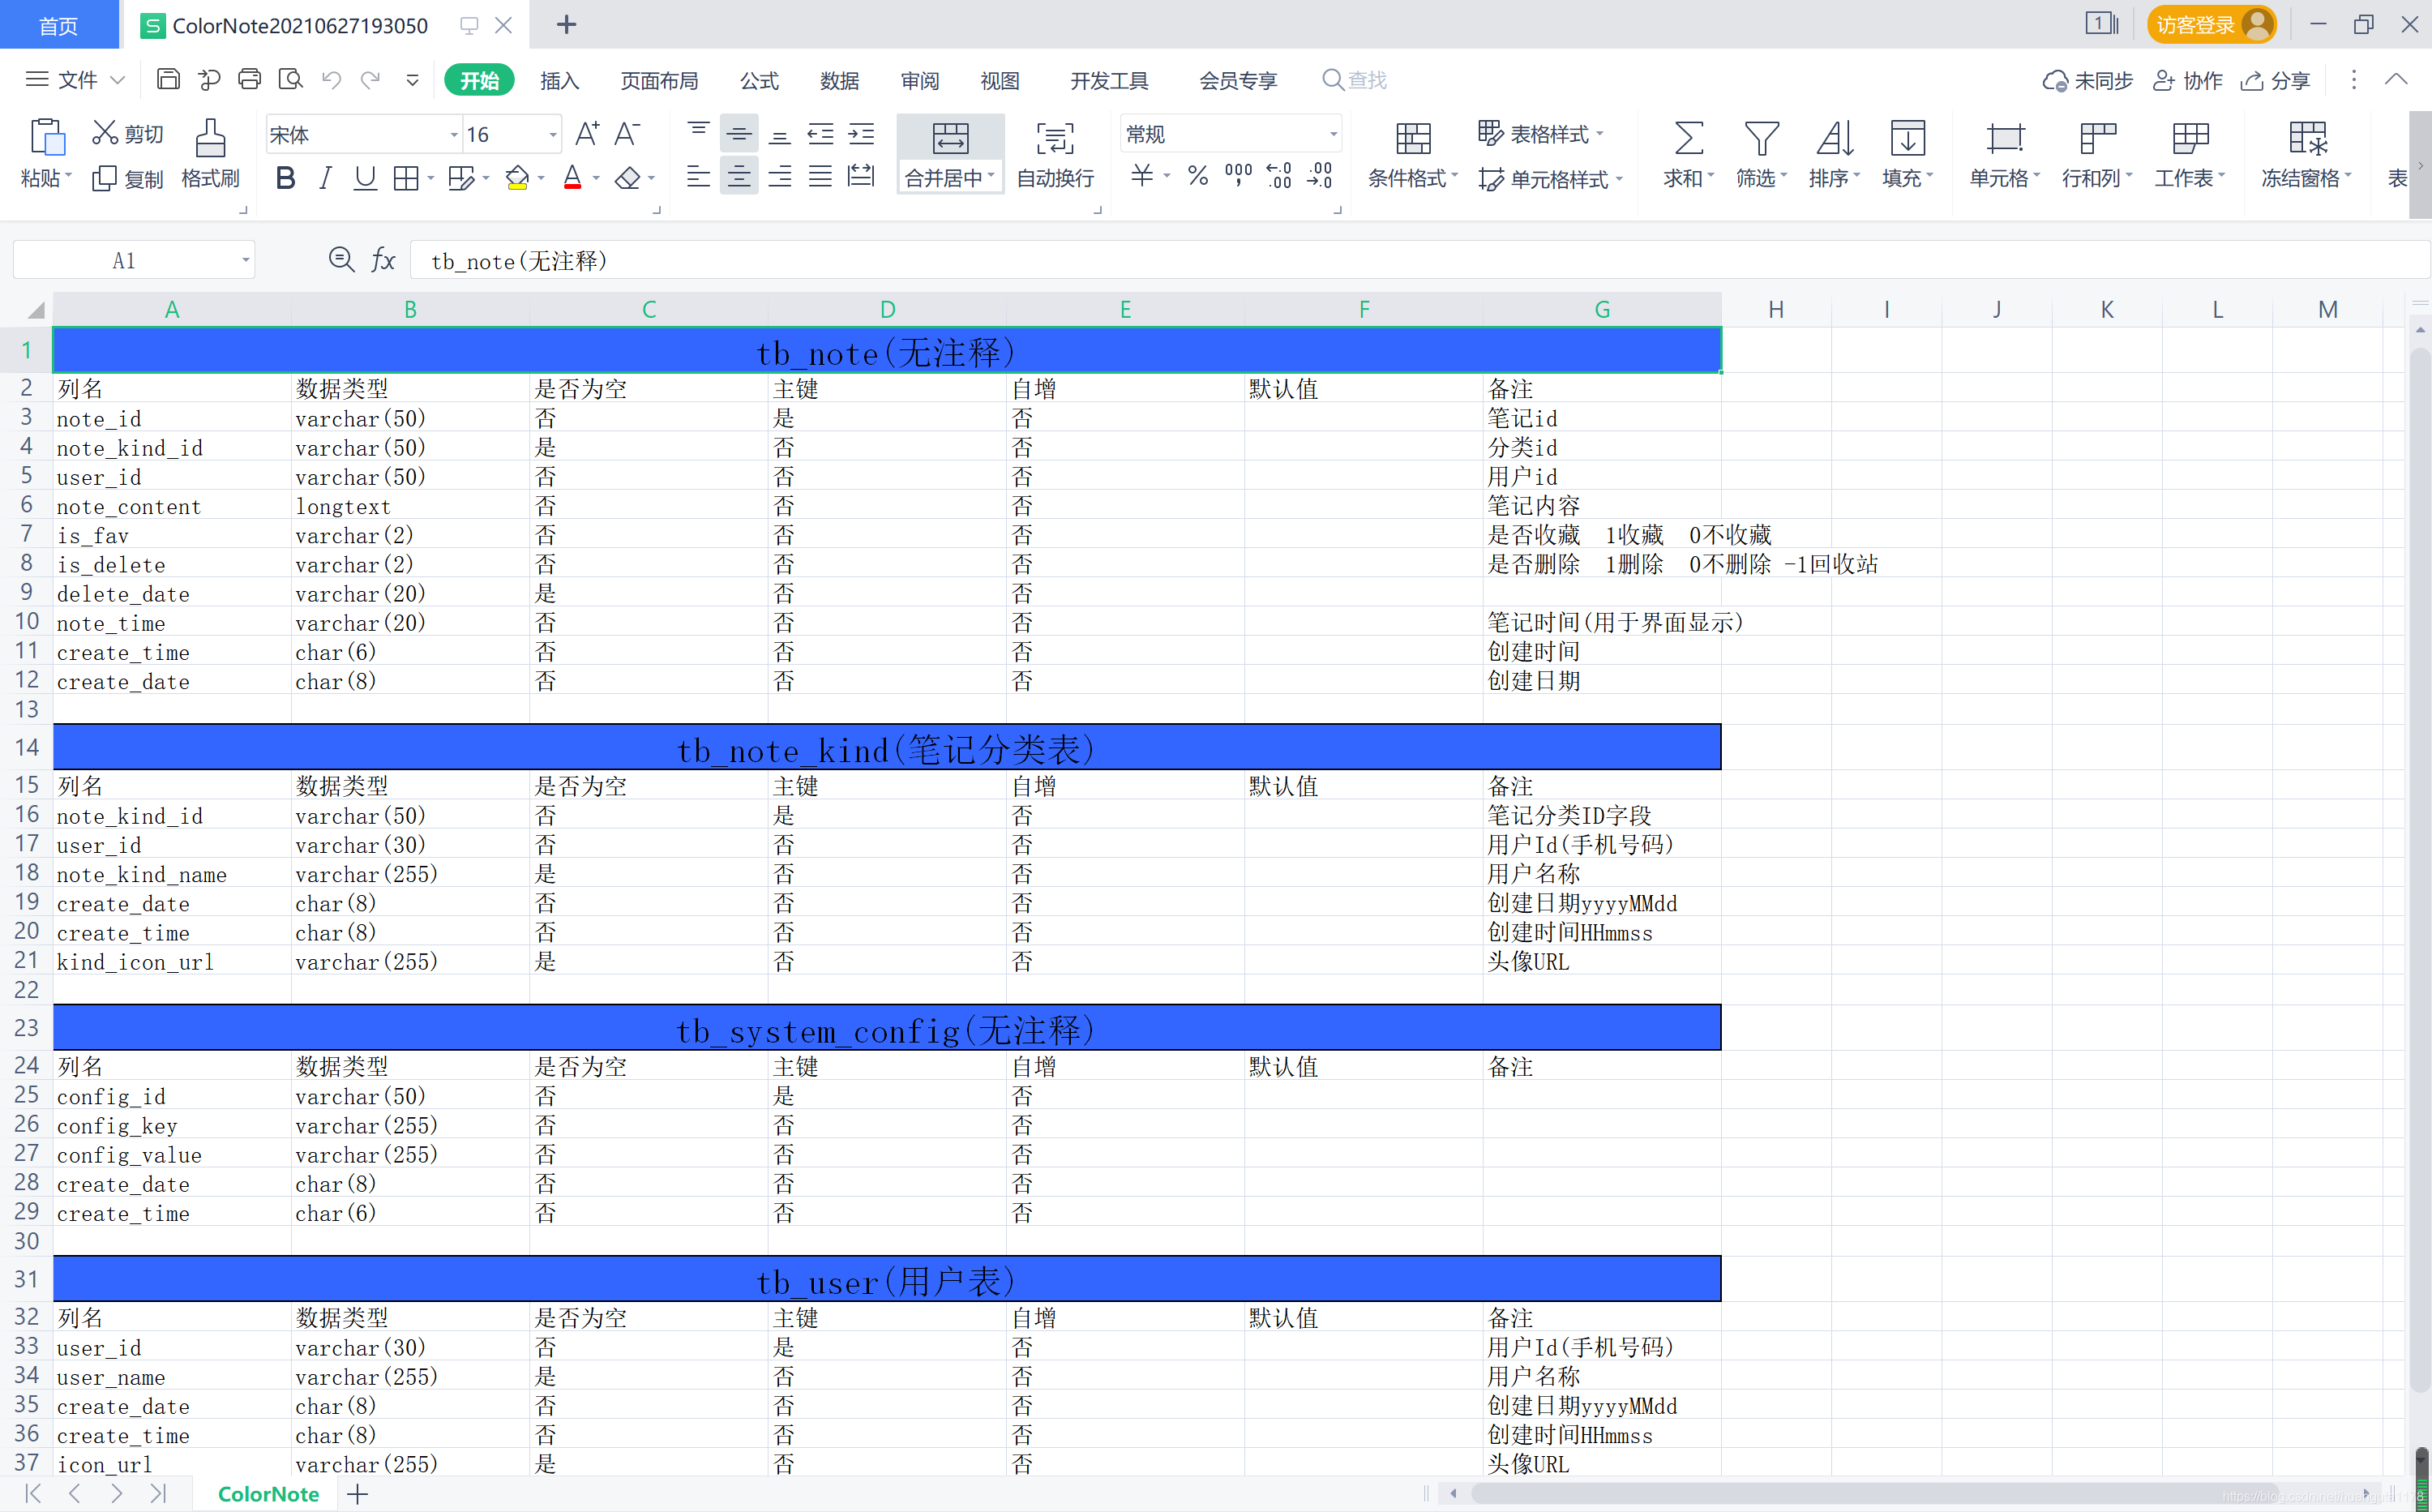Click the AutoSum sigma icon
The image size is (2432, 1512).
pyautogui.click(x=1688, y=138)
